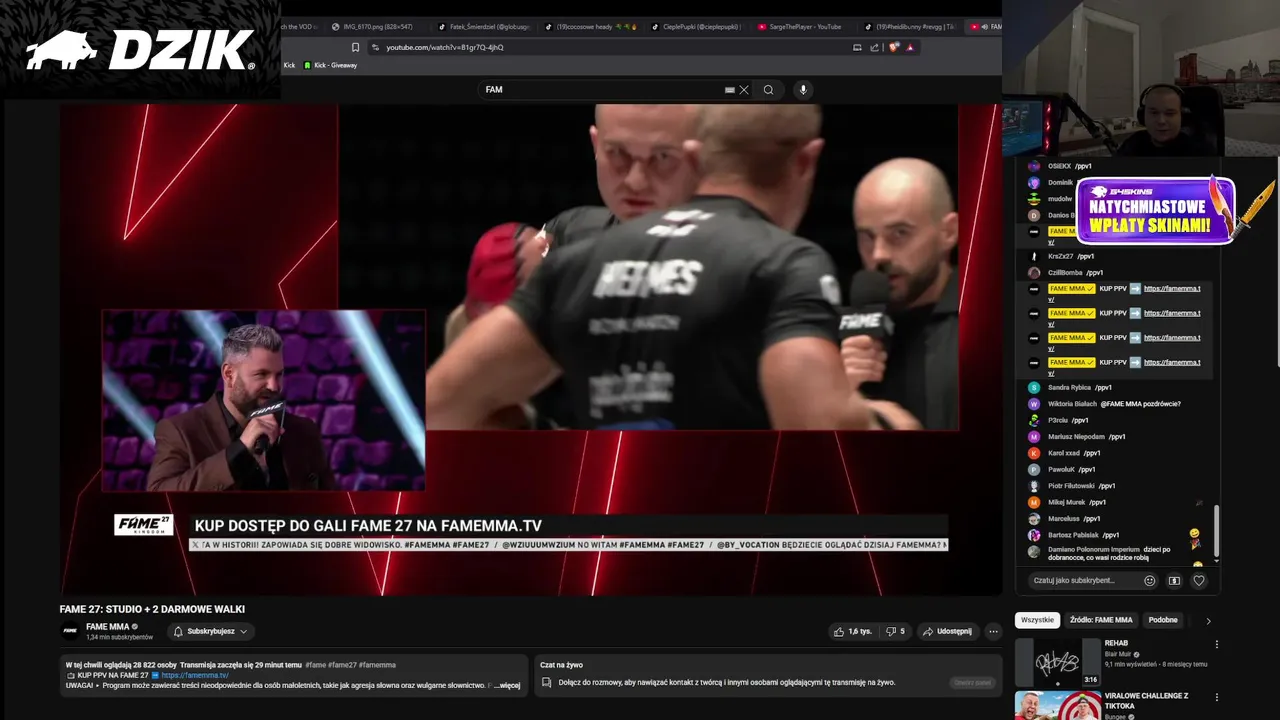The width and height of the screenshot is (1280, 720).
Task: Send a heart reaction in chat
Action: coord(1199,580)
